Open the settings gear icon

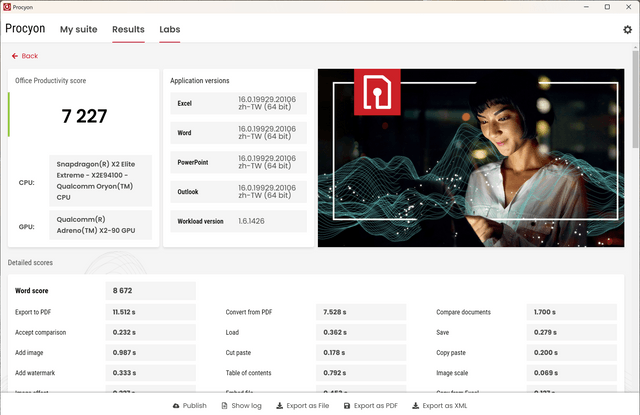coord(627,29)
